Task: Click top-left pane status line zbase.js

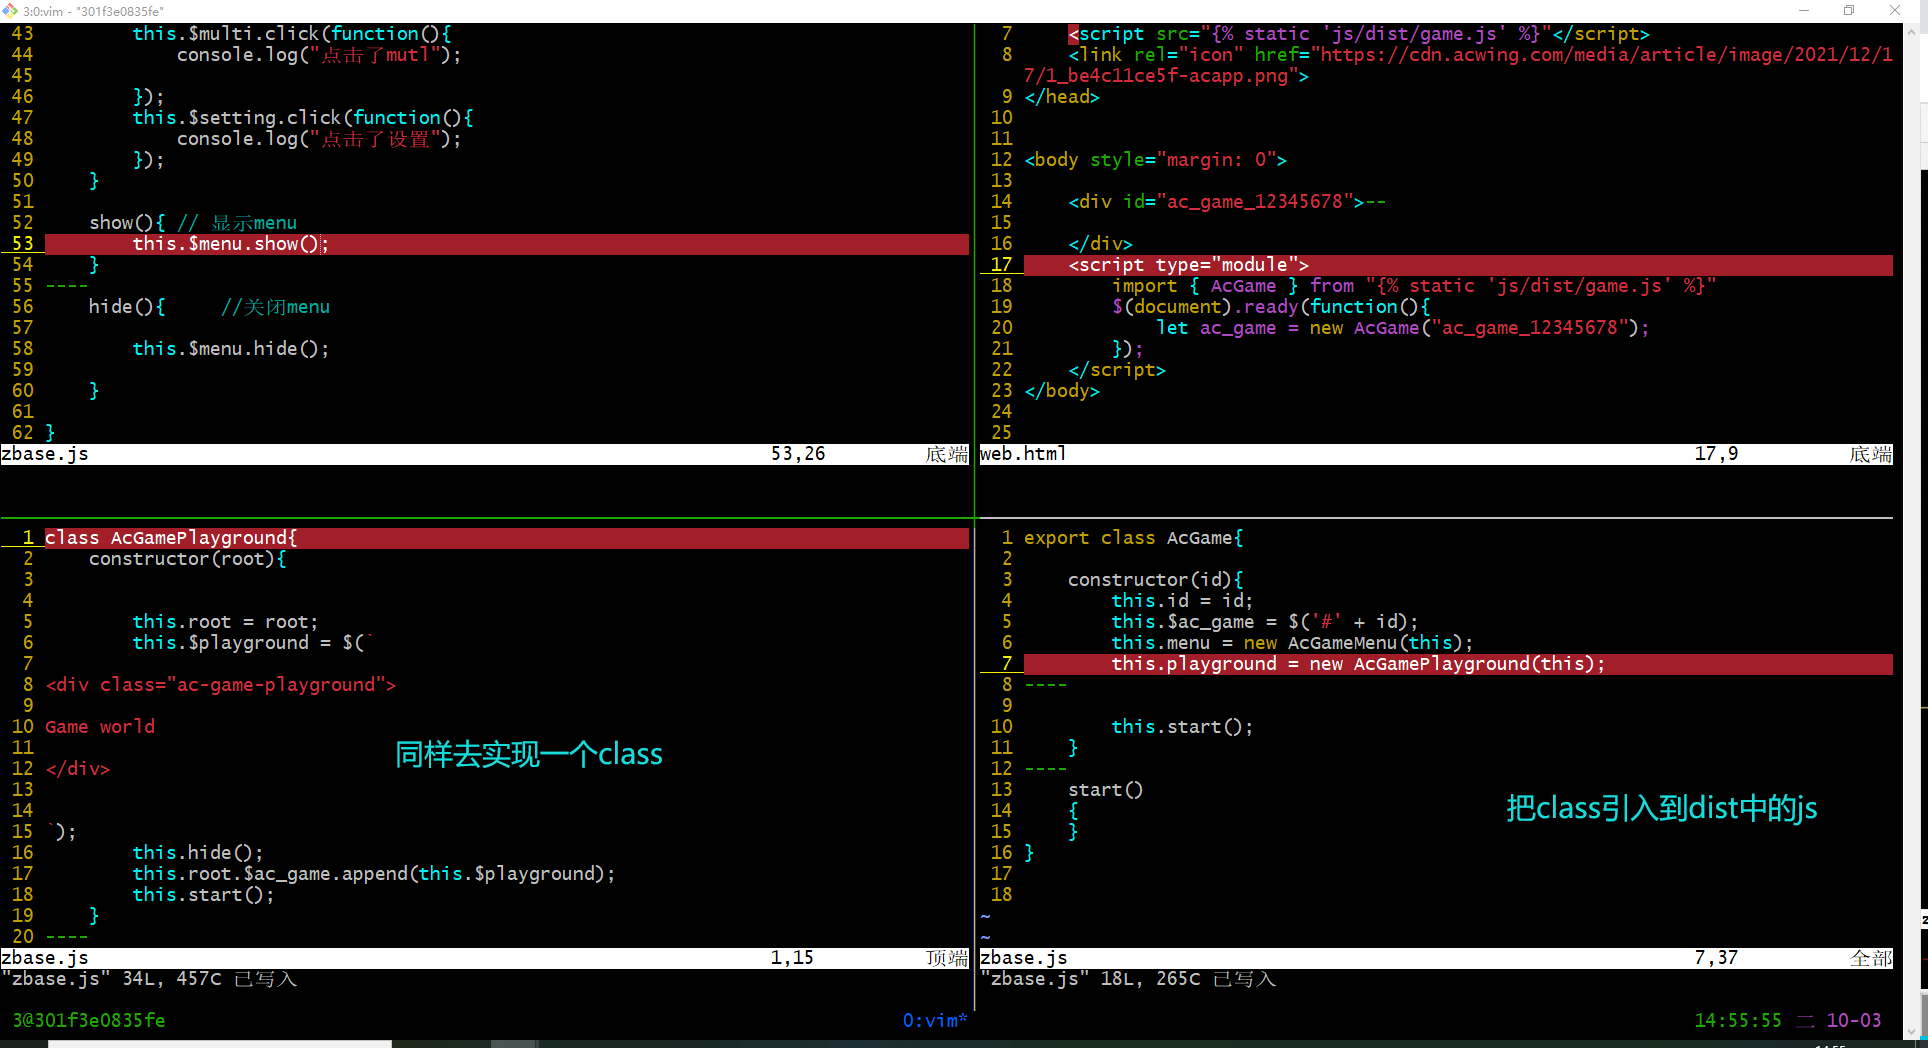Action: point(45,454)
